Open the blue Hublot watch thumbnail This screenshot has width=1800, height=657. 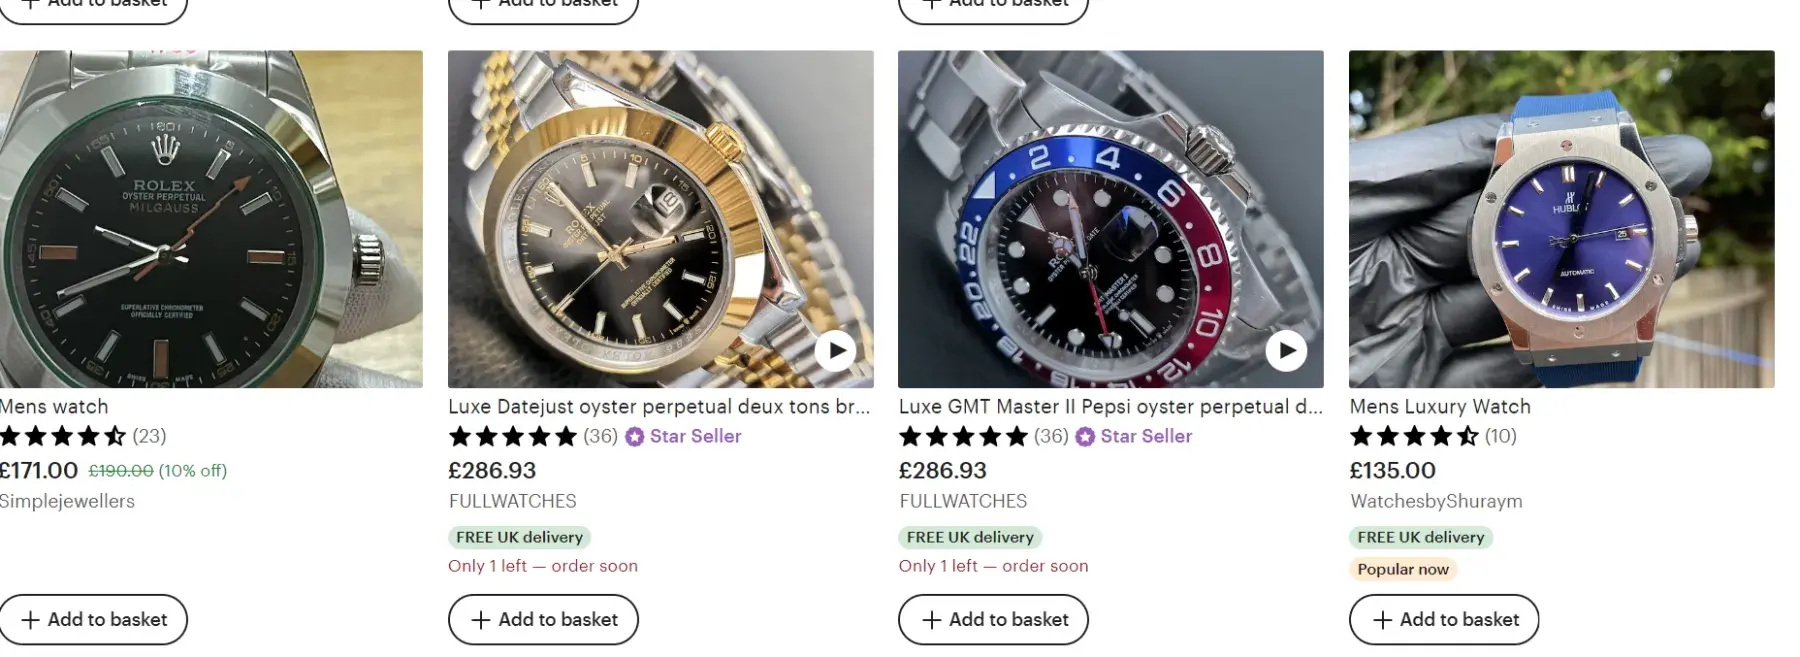[1561, 219]
